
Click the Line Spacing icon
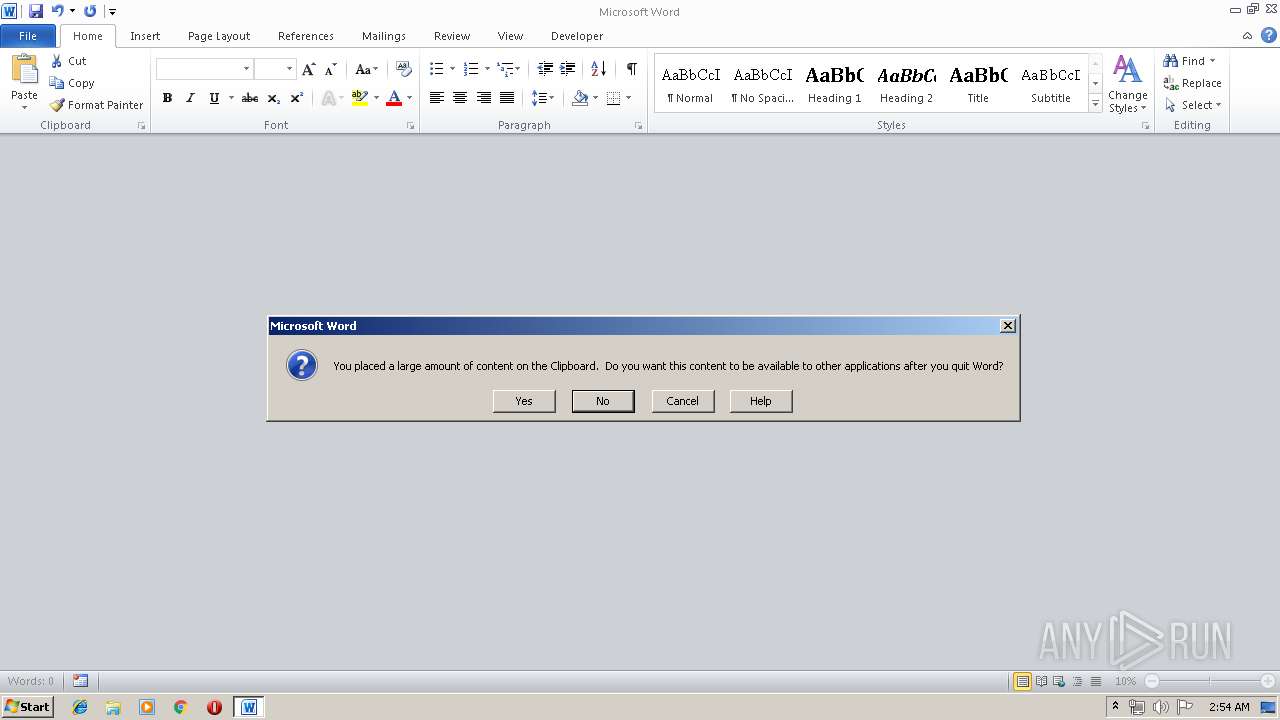(539, 98)
